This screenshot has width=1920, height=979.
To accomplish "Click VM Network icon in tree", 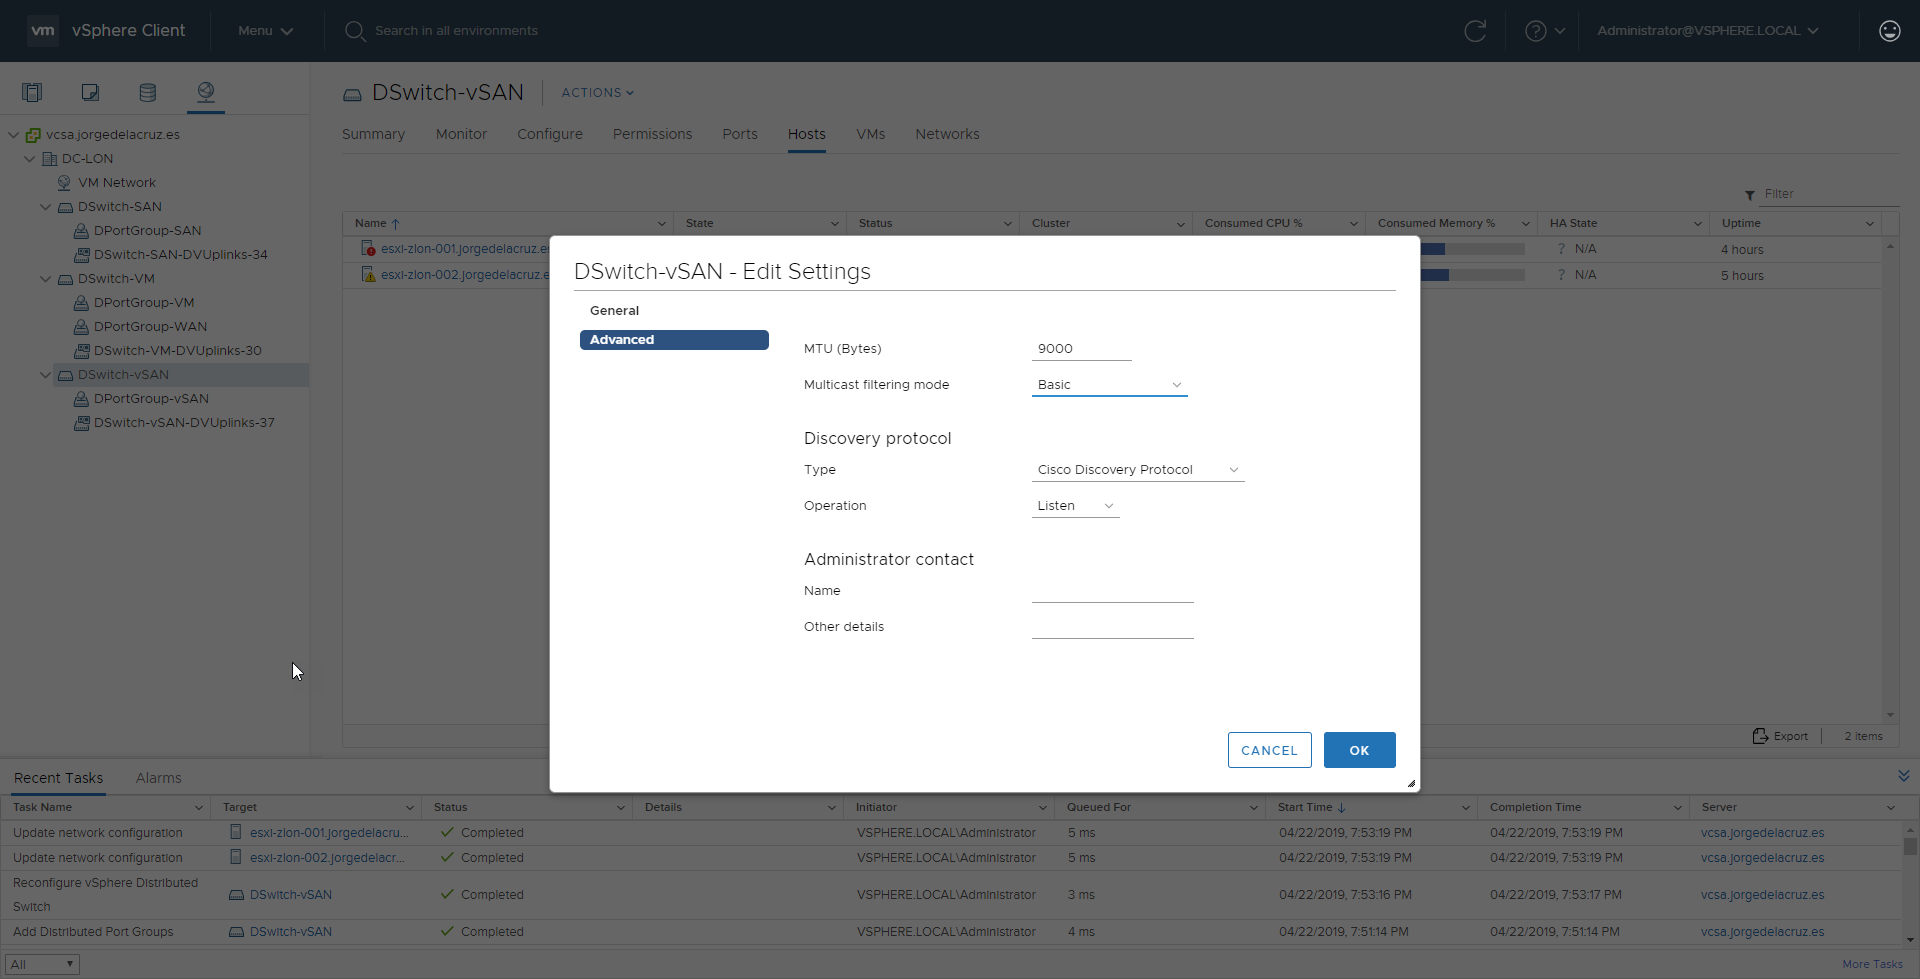I will [x=64, y=183].
